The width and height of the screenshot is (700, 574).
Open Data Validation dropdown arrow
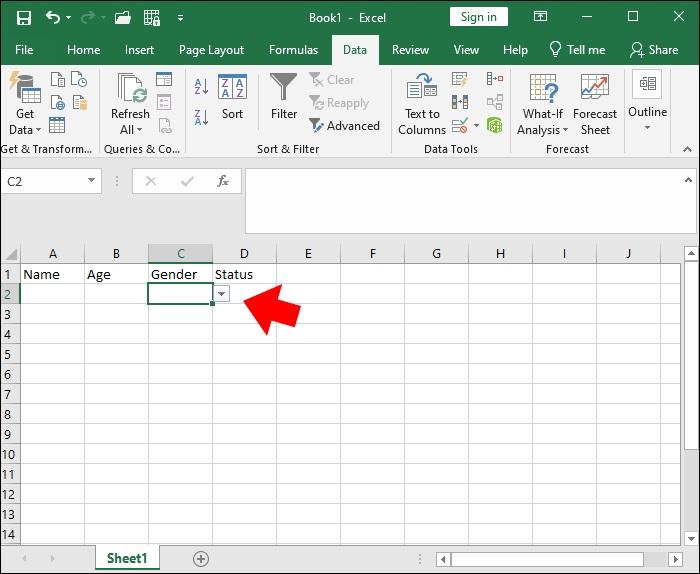click(x=476, y=126)
